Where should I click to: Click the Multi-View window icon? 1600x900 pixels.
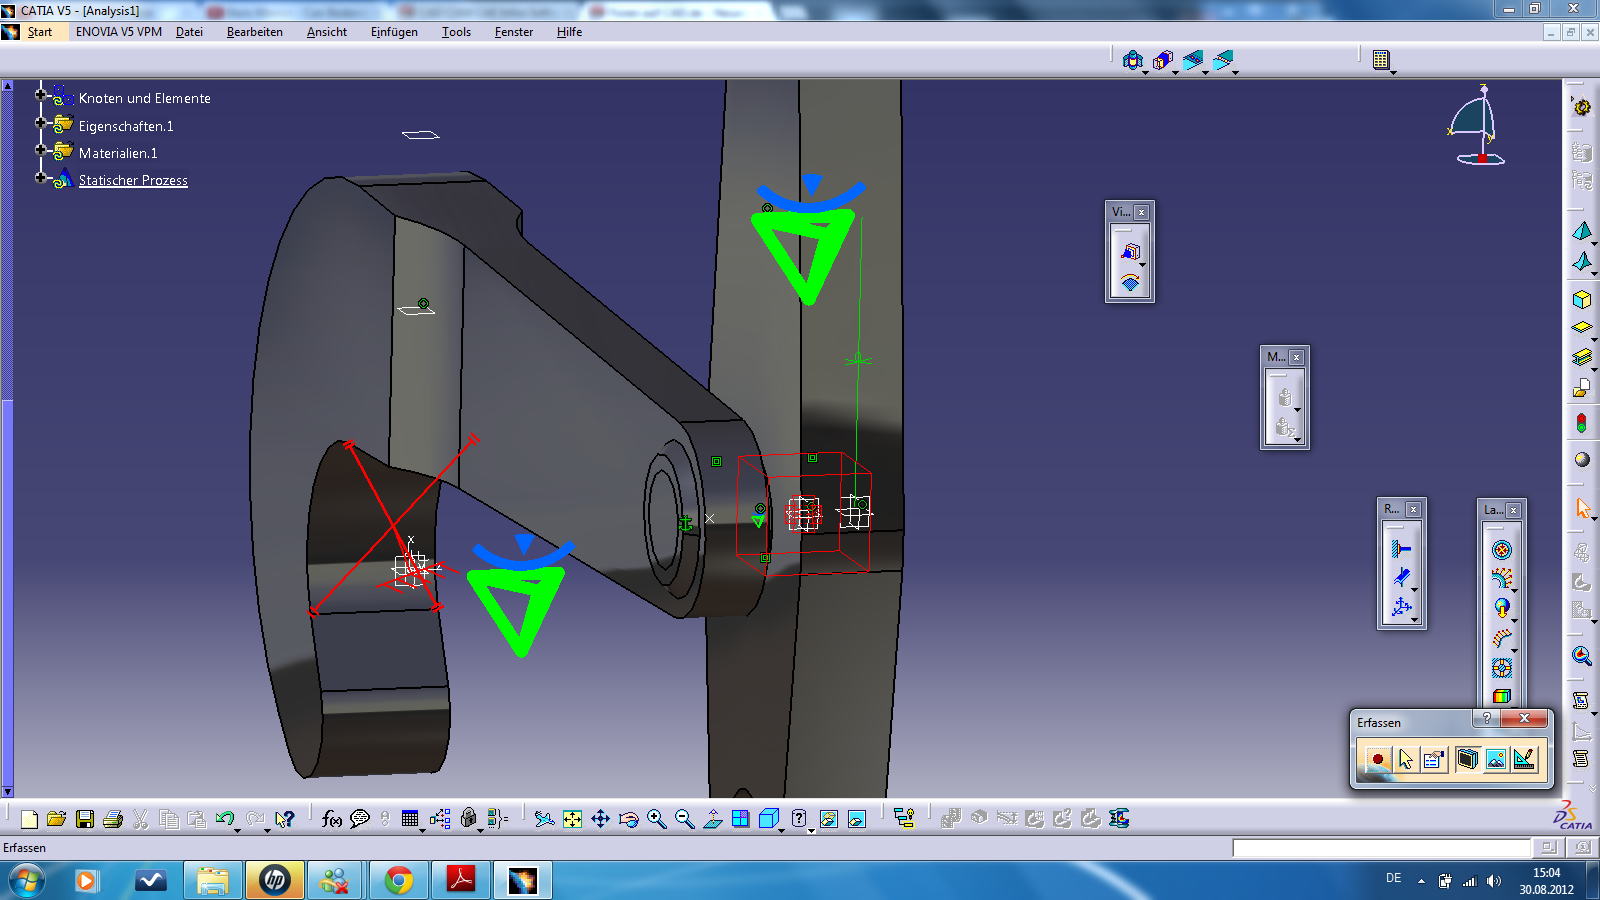pyautogui.click(x=740, y=819)
